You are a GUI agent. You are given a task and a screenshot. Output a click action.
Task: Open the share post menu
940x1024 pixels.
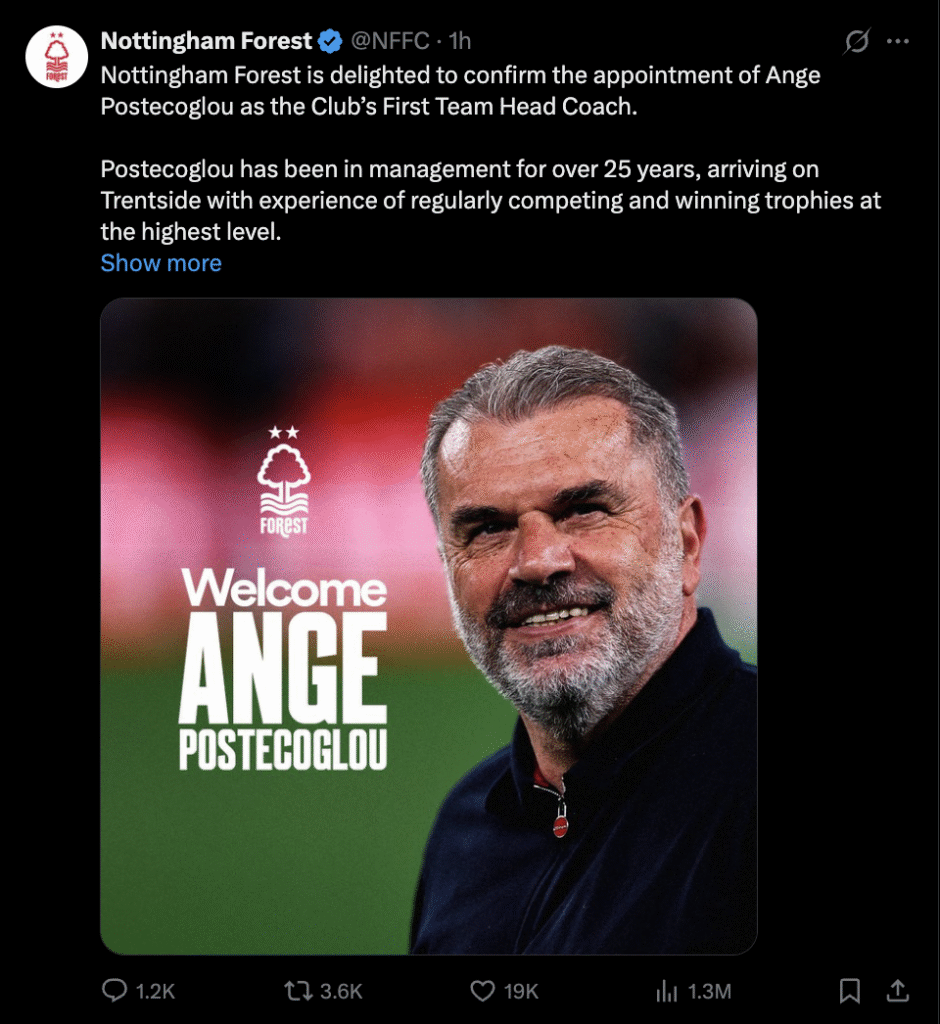tap(898, 991)
